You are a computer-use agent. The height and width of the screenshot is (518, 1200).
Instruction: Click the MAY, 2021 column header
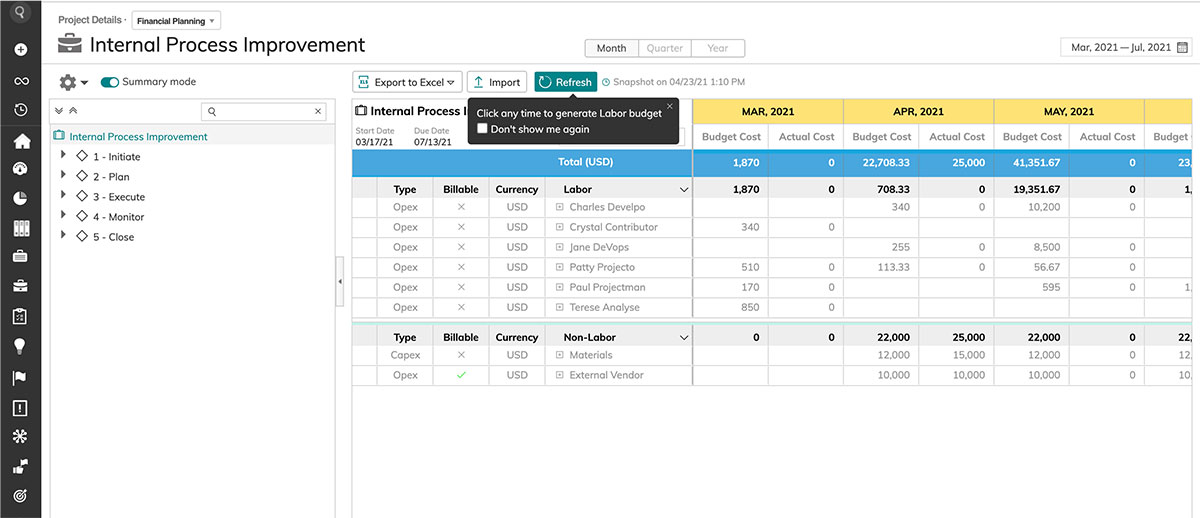click(1068, 112)
